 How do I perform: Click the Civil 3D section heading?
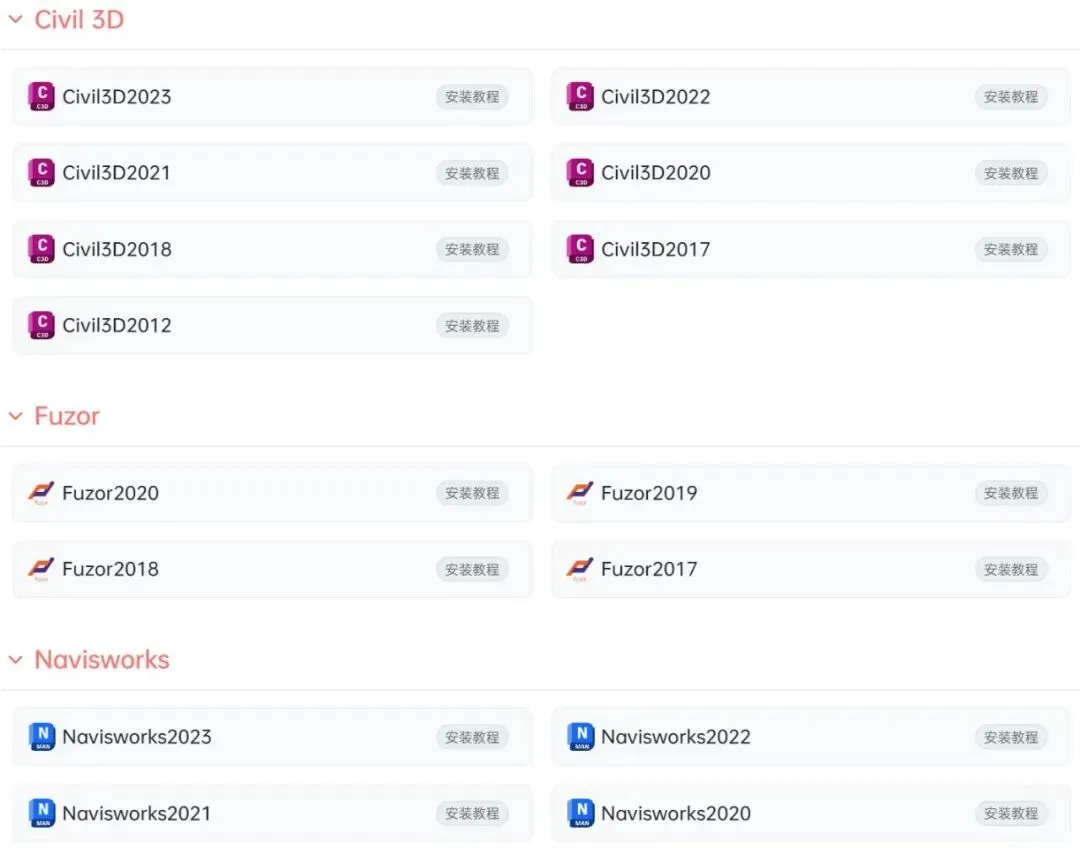tap(79, 20)
